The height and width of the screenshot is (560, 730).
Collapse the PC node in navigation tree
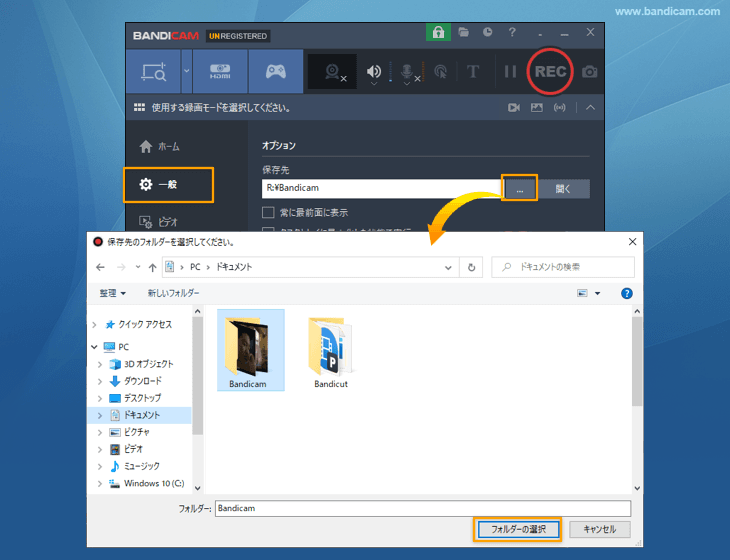pyautogui.click(x=95, y=347)
